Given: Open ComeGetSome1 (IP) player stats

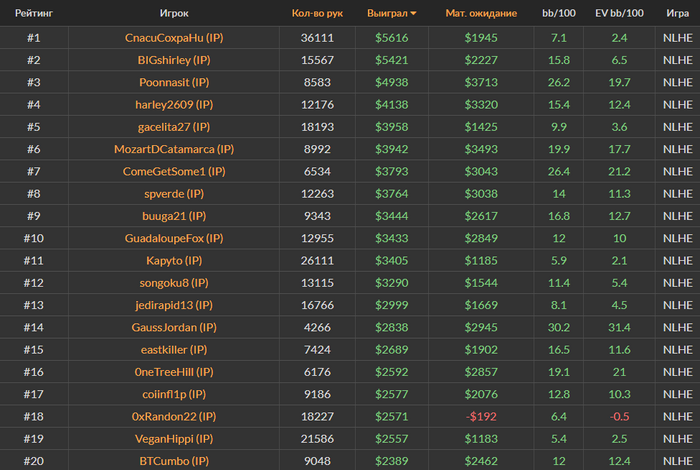Looking at the screenshot, I should coord(174,172).
